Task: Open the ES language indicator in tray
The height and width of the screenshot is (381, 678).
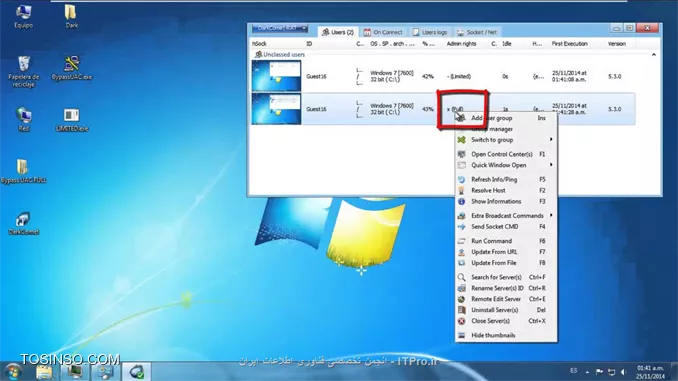Action: click(573, 371)
